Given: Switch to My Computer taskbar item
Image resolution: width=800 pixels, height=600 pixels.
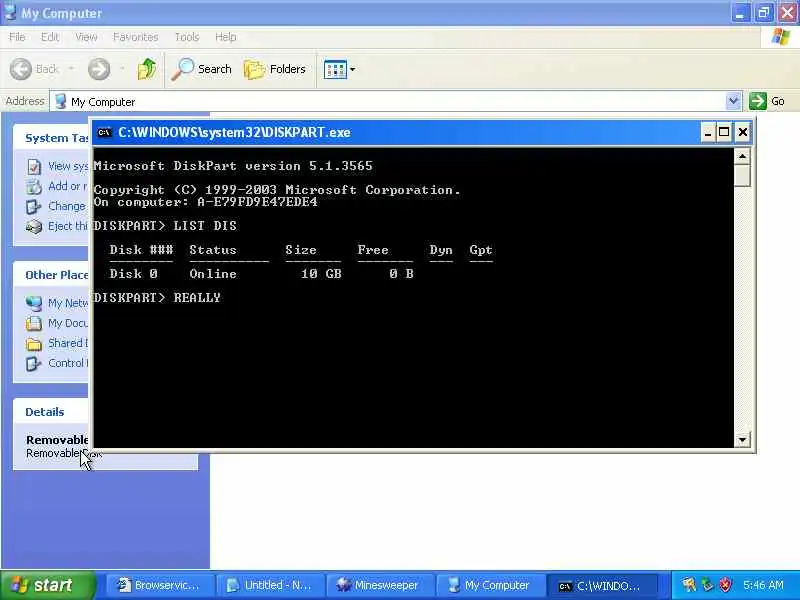Looking at the screenshot, I should (x=491, y=585).
